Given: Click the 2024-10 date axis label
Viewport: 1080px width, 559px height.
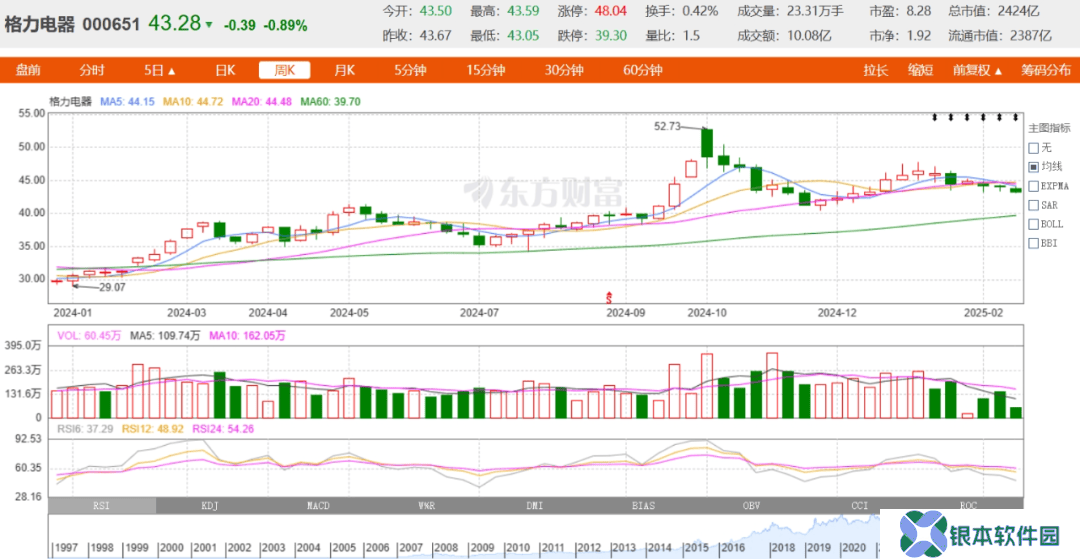Looking at the screenshot, I should click(x=706, y=313).
